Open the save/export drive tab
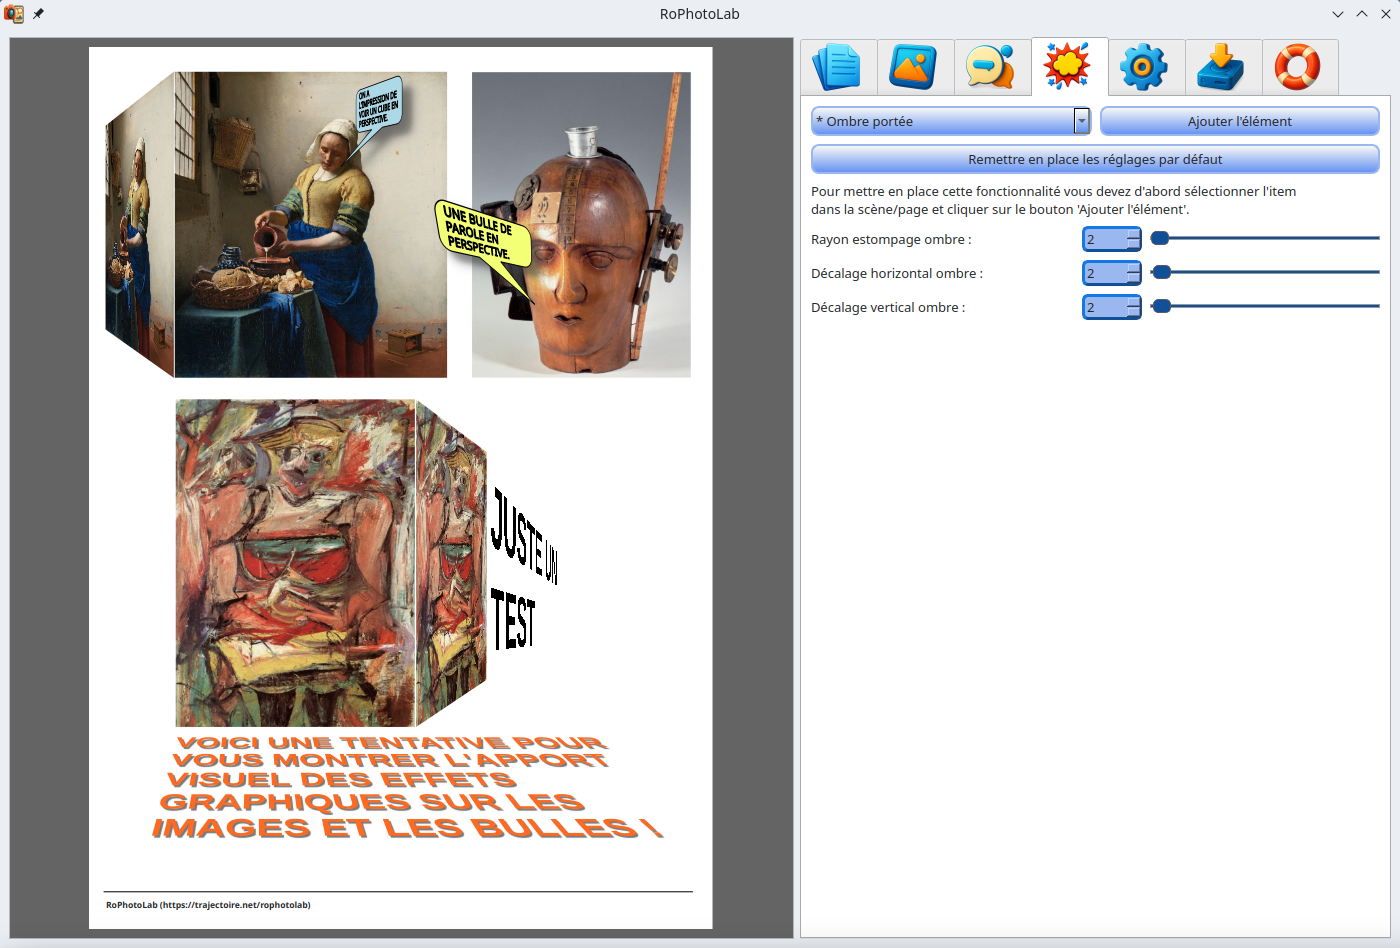The width and height of the screenshot is (1400, 948). 1222,67
